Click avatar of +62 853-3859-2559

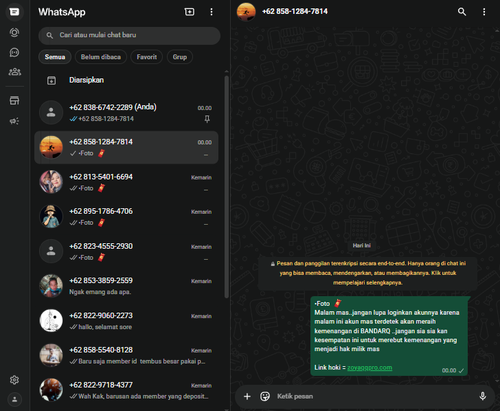click(51, 286)
